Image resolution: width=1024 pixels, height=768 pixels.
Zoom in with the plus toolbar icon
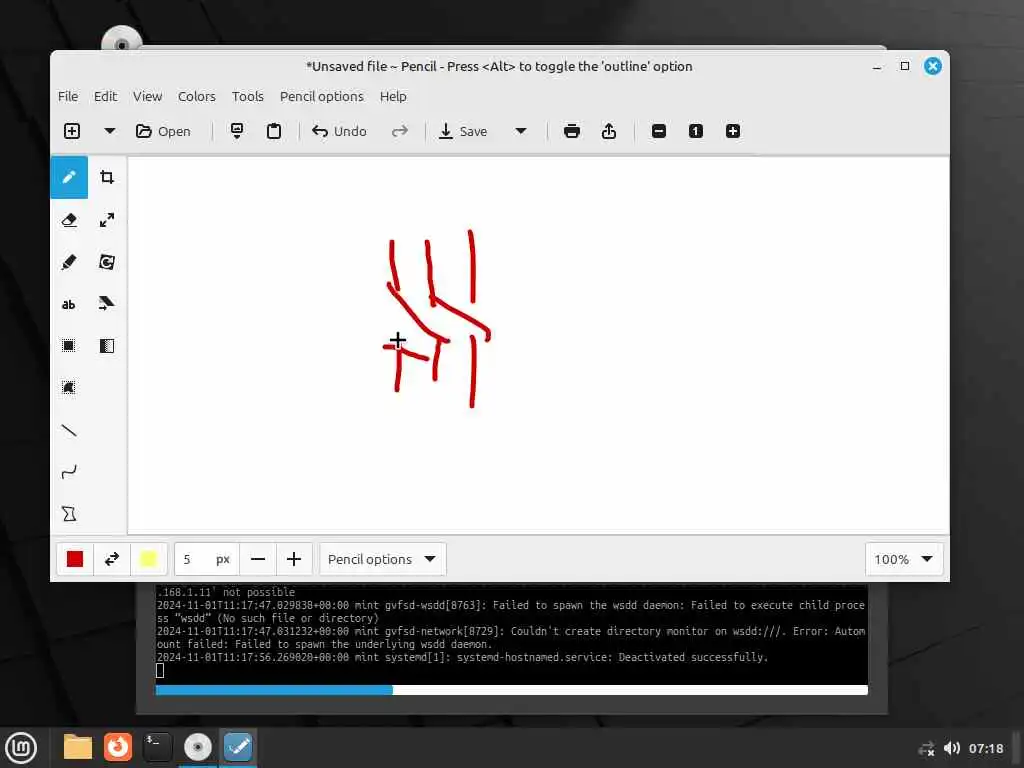pos(733,131)
